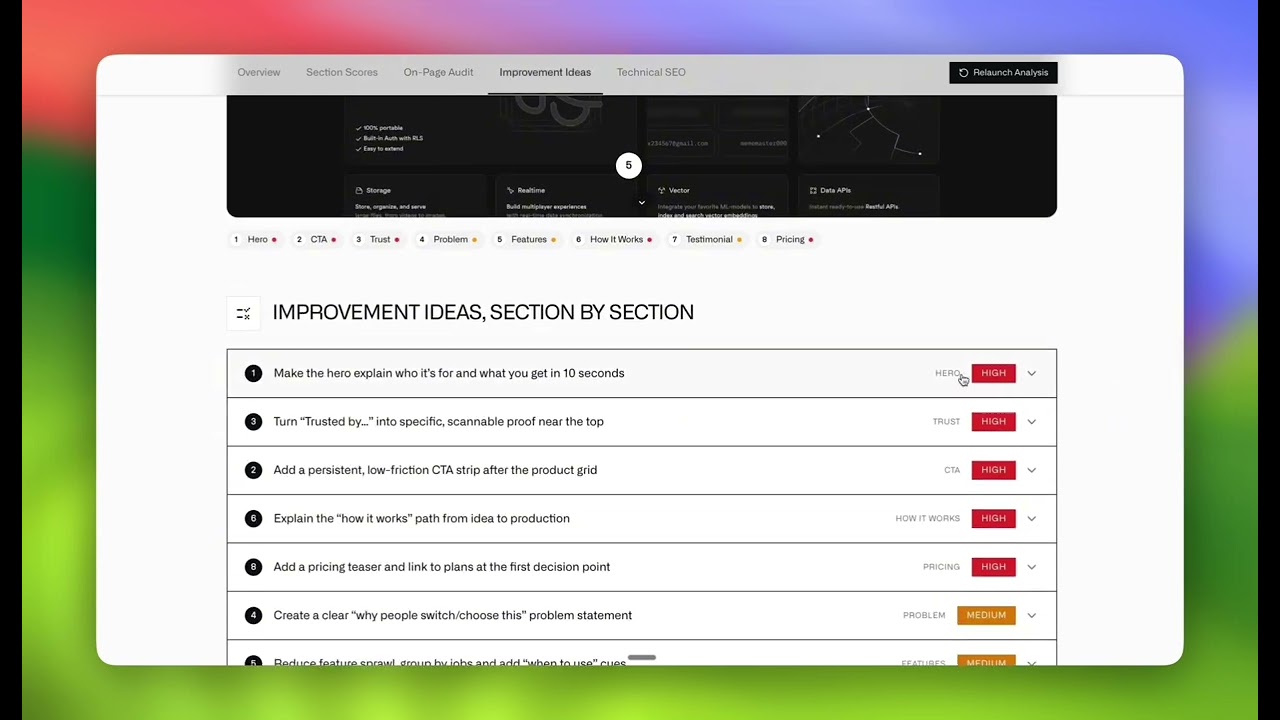
Task: Click number 3 circle on trust idea
Action: click(x=253, y=421)
